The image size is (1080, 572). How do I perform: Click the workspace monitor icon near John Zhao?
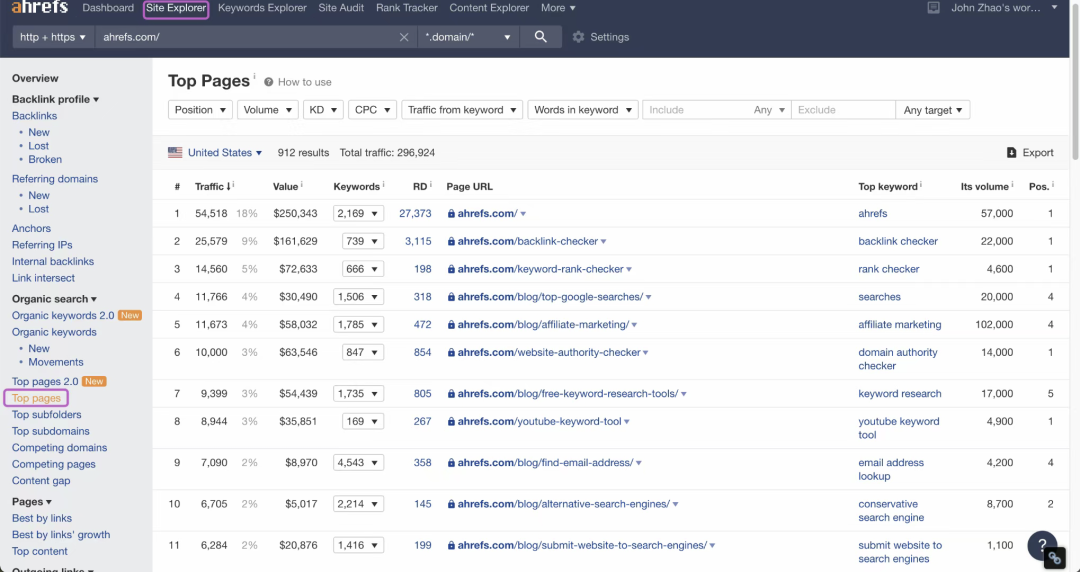click(933, 8)
